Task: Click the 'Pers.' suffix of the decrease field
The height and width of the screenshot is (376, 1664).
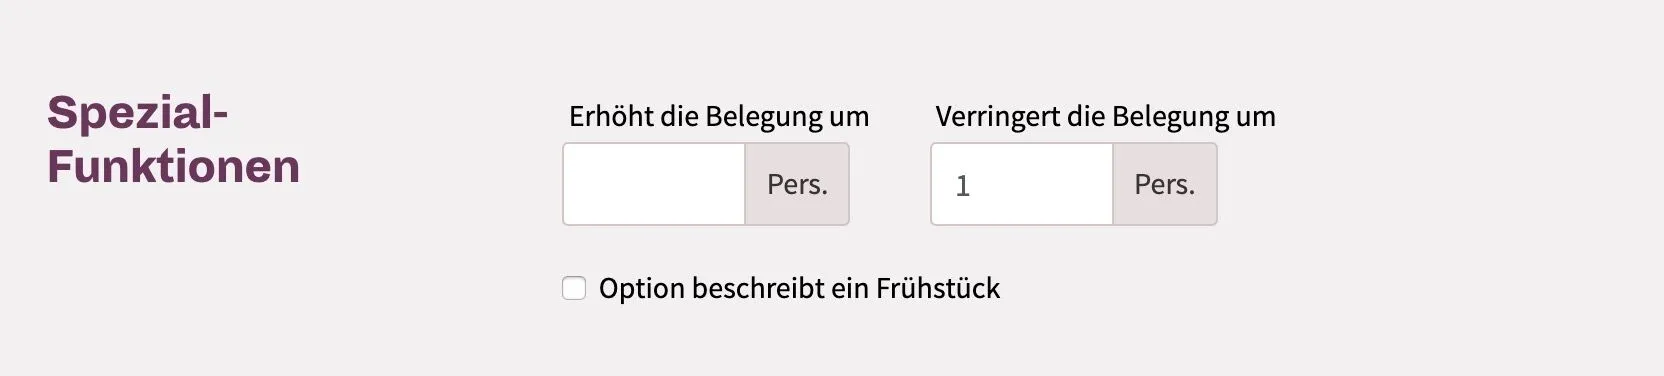Action: pyautogui.click(x=1165, y=184)
